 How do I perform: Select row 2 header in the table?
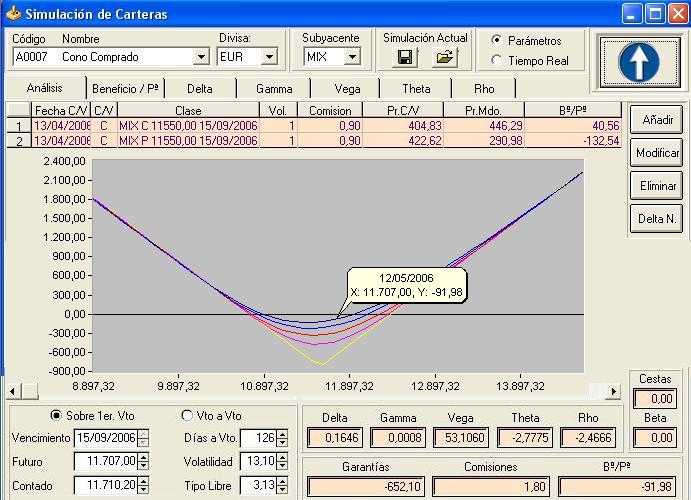click(19, 141)
